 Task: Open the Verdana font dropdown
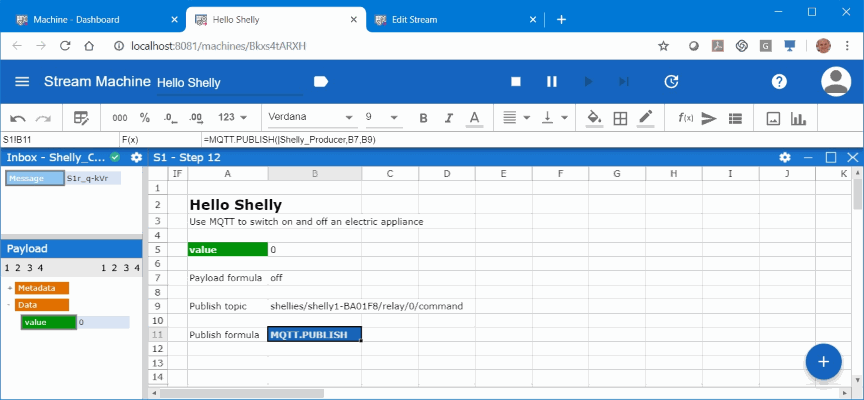[309, 117]
